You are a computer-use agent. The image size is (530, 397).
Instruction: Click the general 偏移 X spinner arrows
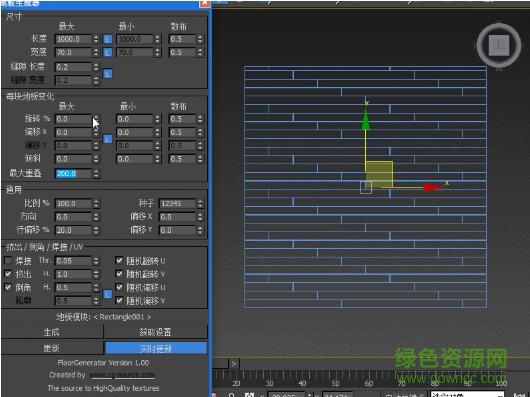click(x=200, y=217)
